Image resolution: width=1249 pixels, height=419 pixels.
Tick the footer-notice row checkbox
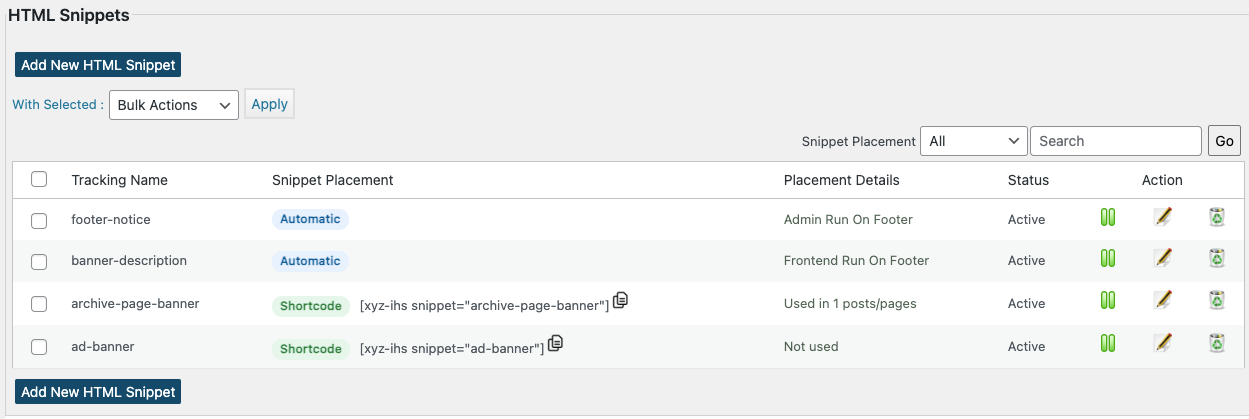(39, 221)
